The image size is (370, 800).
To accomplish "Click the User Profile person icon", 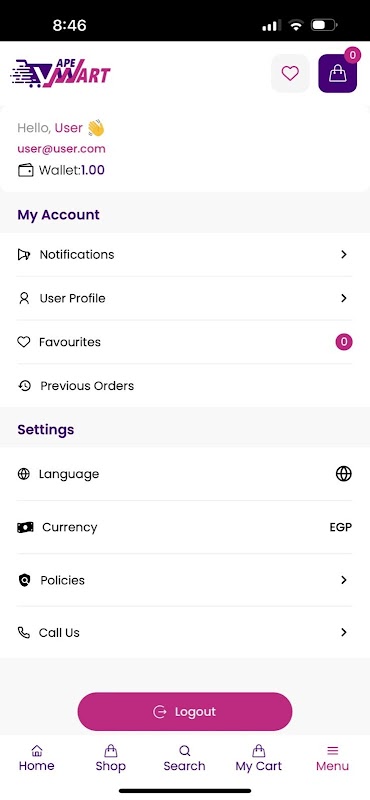I will pyautogui.click(x=24, y=298).
